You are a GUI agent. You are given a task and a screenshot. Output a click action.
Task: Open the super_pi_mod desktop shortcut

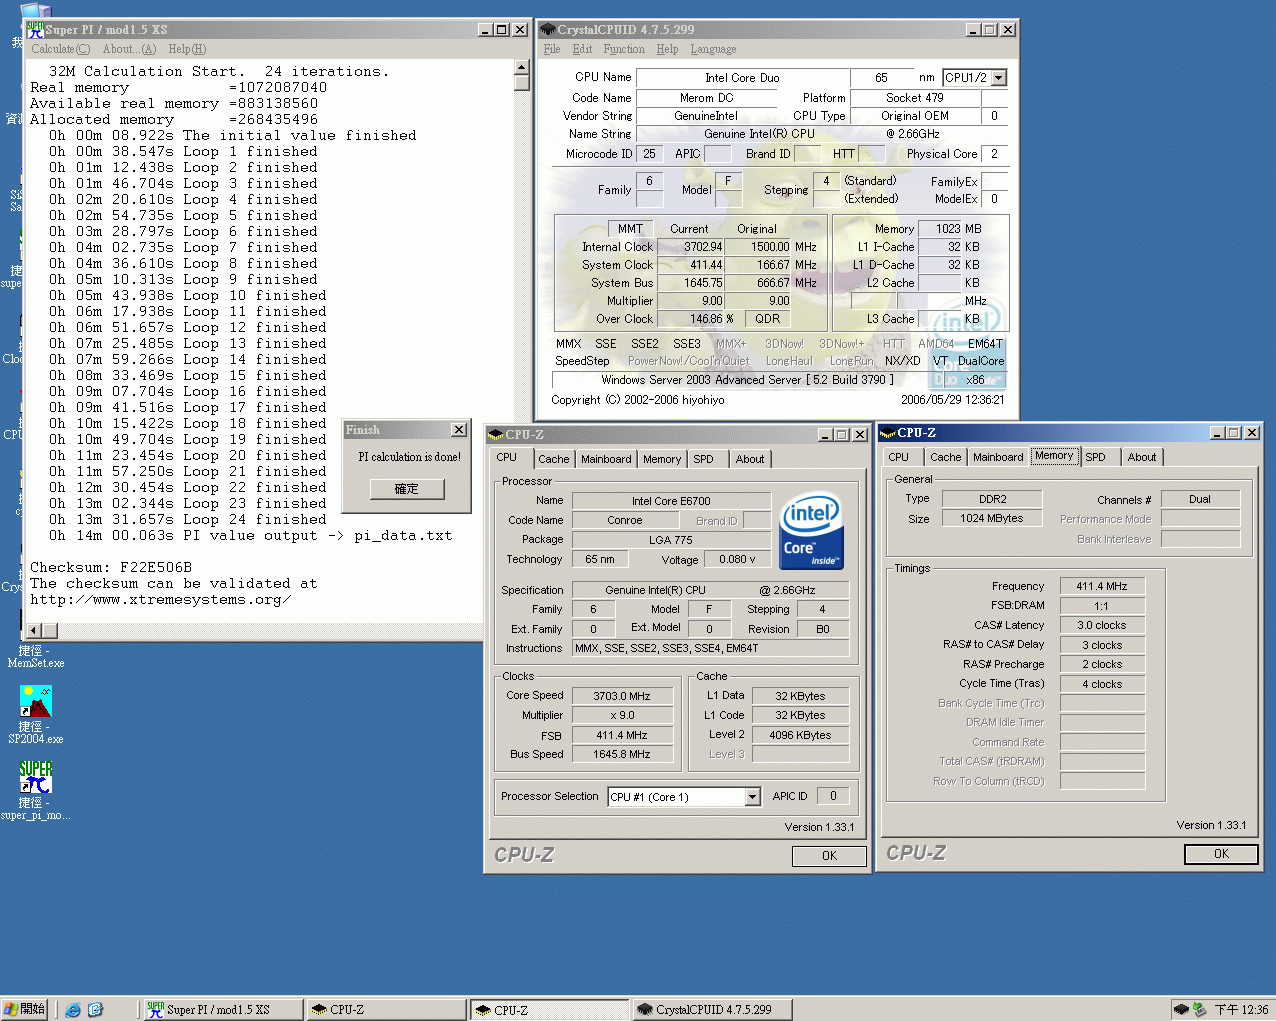tap(35, 775)
